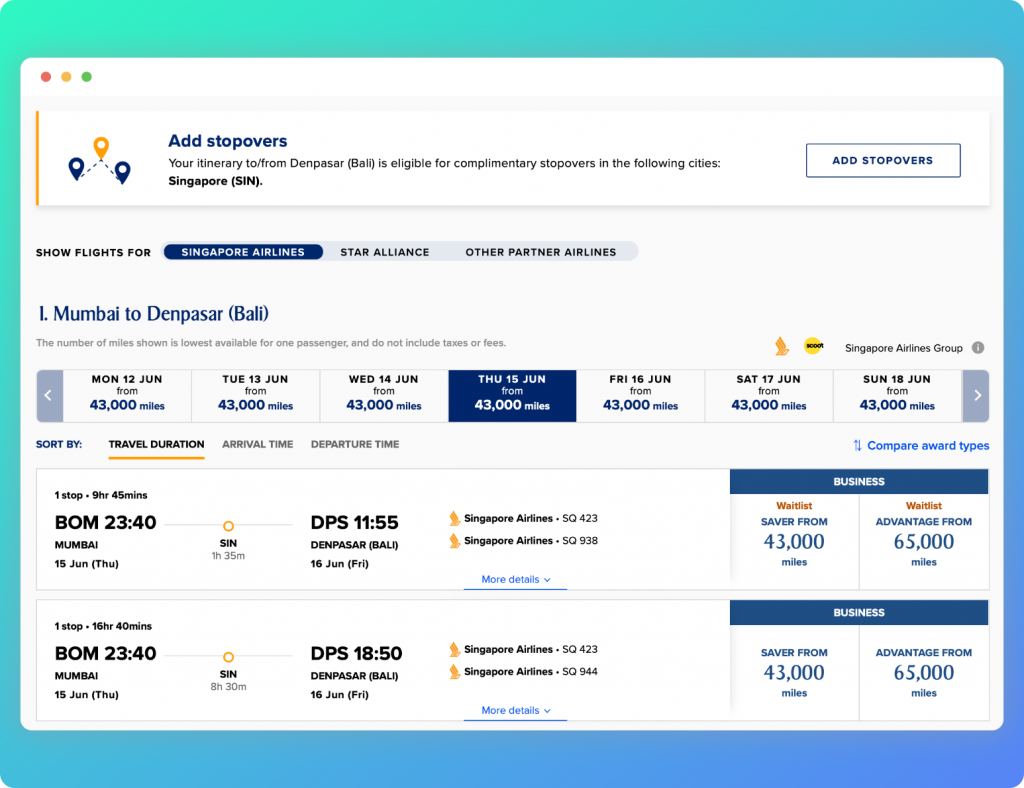Sort flights by Arrival Time
The width and height of the screenshot is (1024, 788).
point(257,445)
